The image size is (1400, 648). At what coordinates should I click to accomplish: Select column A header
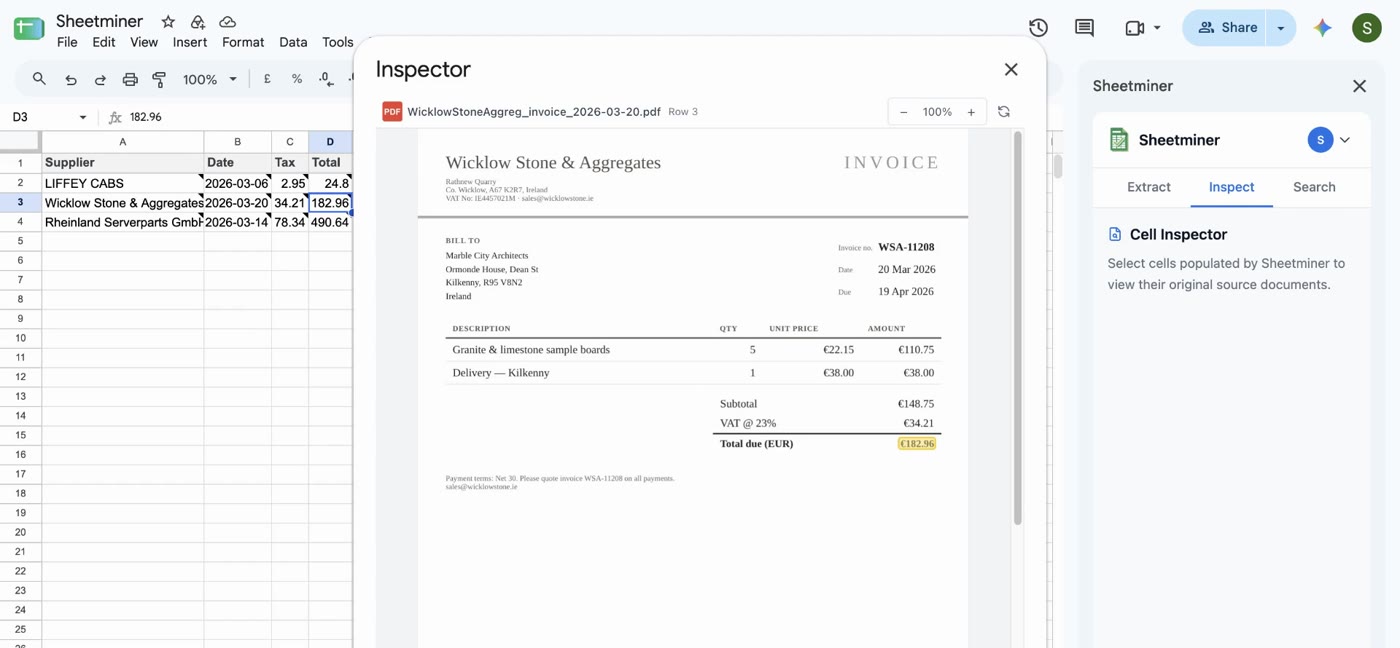tap(123, 142)
